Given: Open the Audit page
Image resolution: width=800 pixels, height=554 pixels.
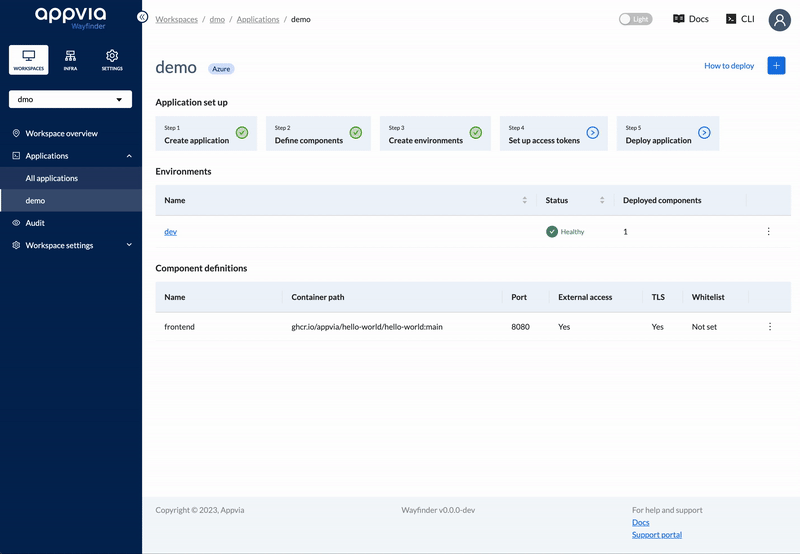Looking at the screenshot, I should pyautogui.click(x=35, y=223).
